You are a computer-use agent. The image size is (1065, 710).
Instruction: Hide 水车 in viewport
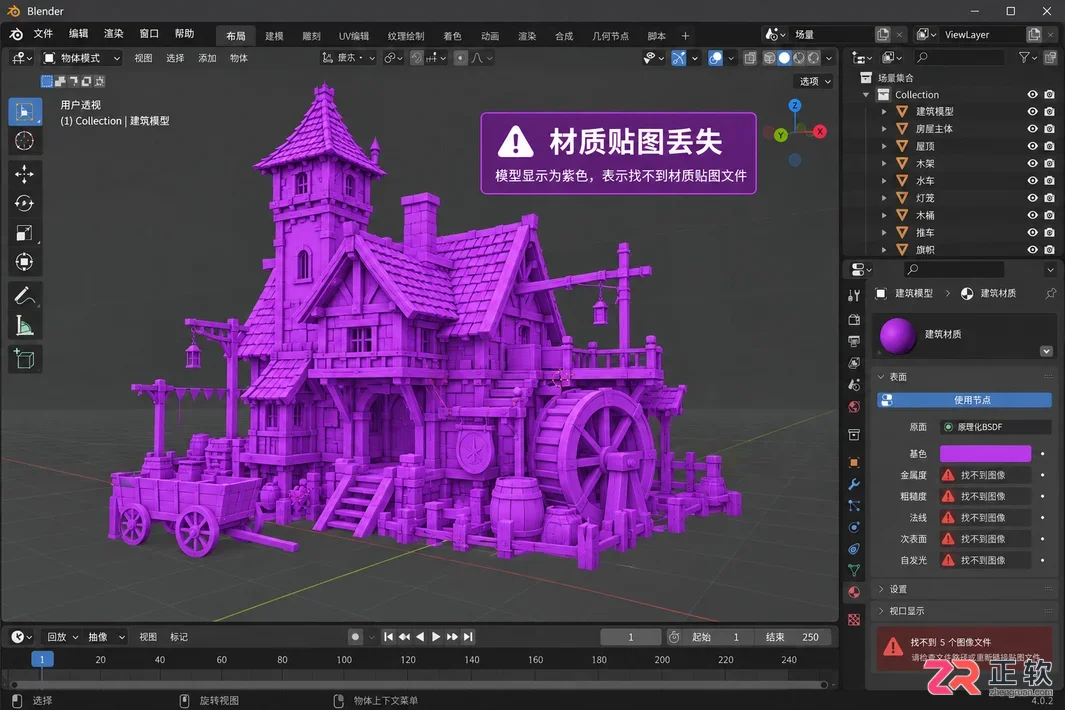click(1032, 181)
